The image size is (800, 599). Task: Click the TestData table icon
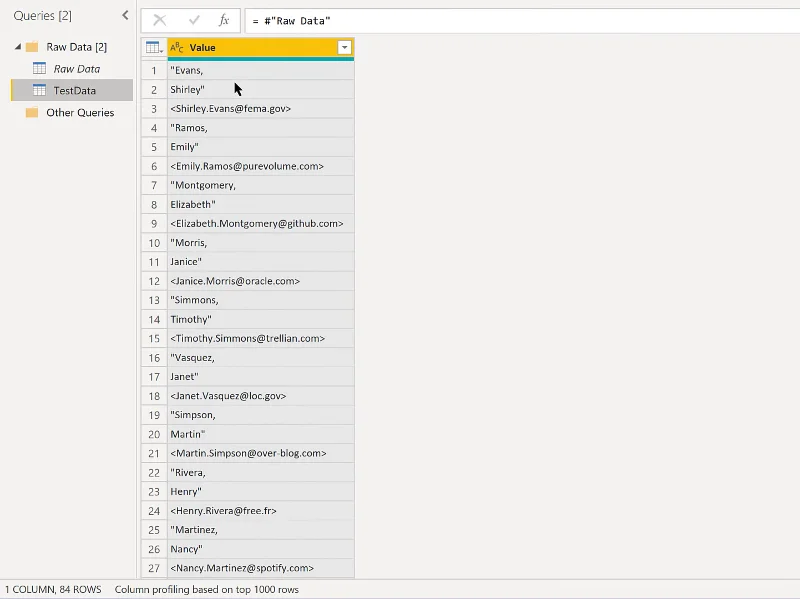coord(39,90)
